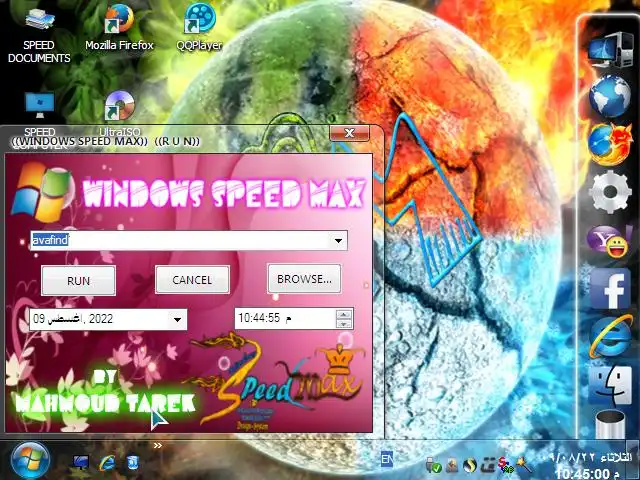The width and height of the screenshot is (640, 480).
Task: Open Internet Explorer from the taskbar quick launch
Action: (107, 463)
